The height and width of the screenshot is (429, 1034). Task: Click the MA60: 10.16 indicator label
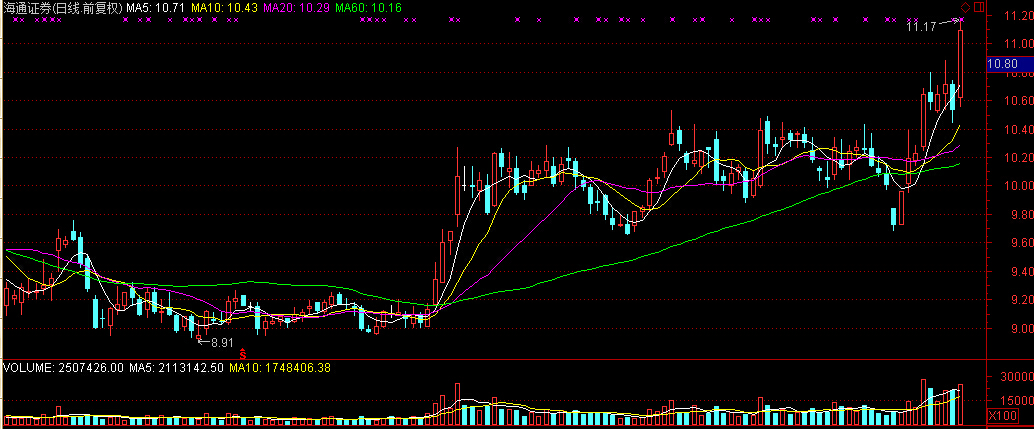[x=368, y=8]
